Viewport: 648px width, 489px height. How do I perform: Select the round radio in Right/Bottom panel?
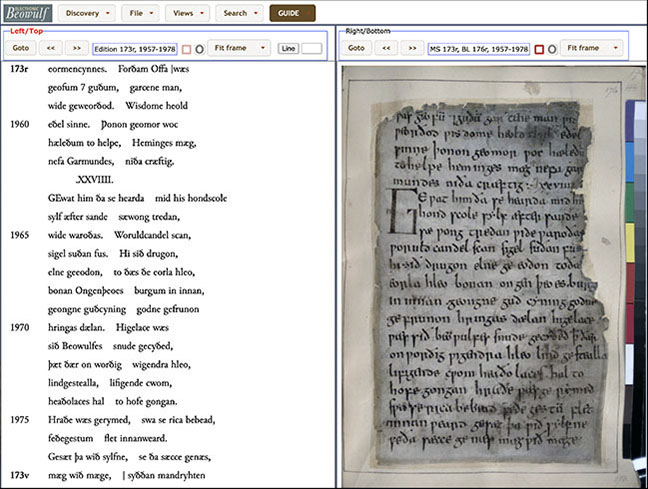pyautogui.click(x=552, y=50)
